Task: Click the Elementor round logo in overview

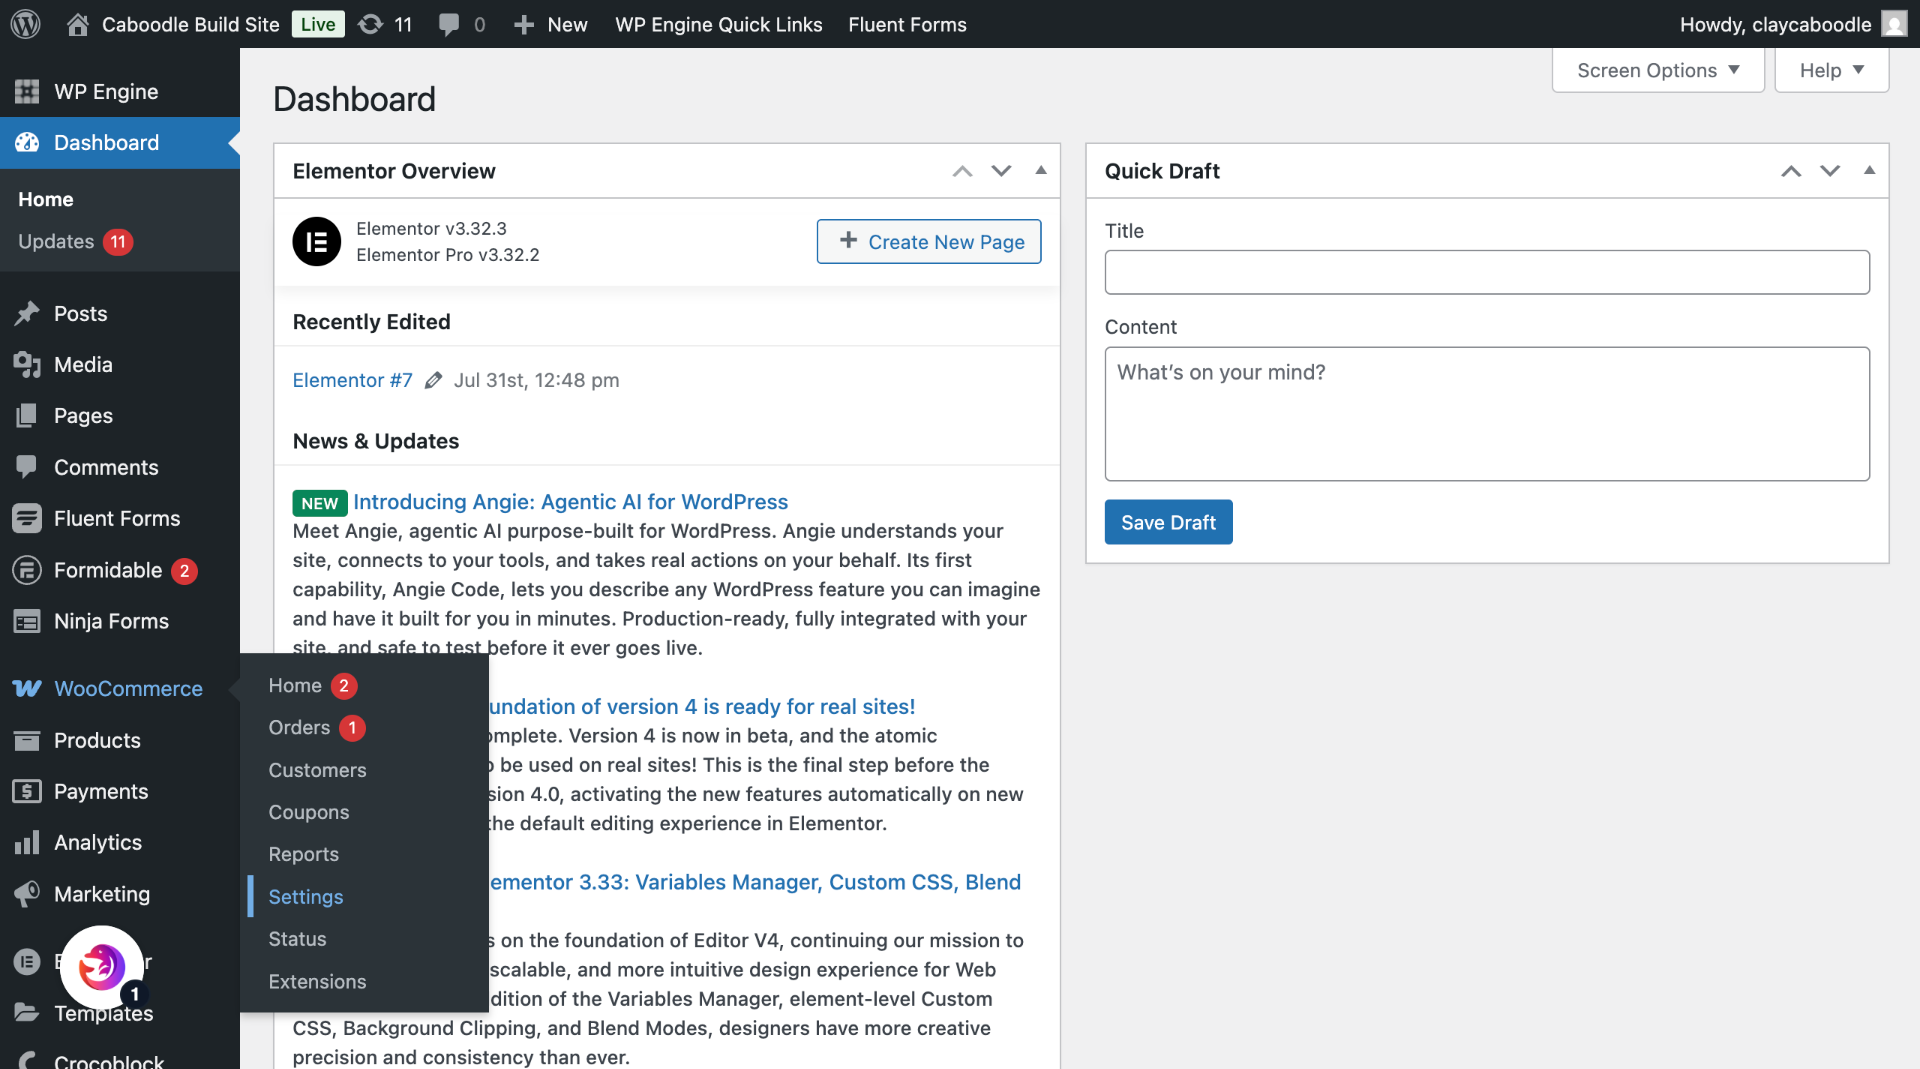Action: [x=317, y=241]
